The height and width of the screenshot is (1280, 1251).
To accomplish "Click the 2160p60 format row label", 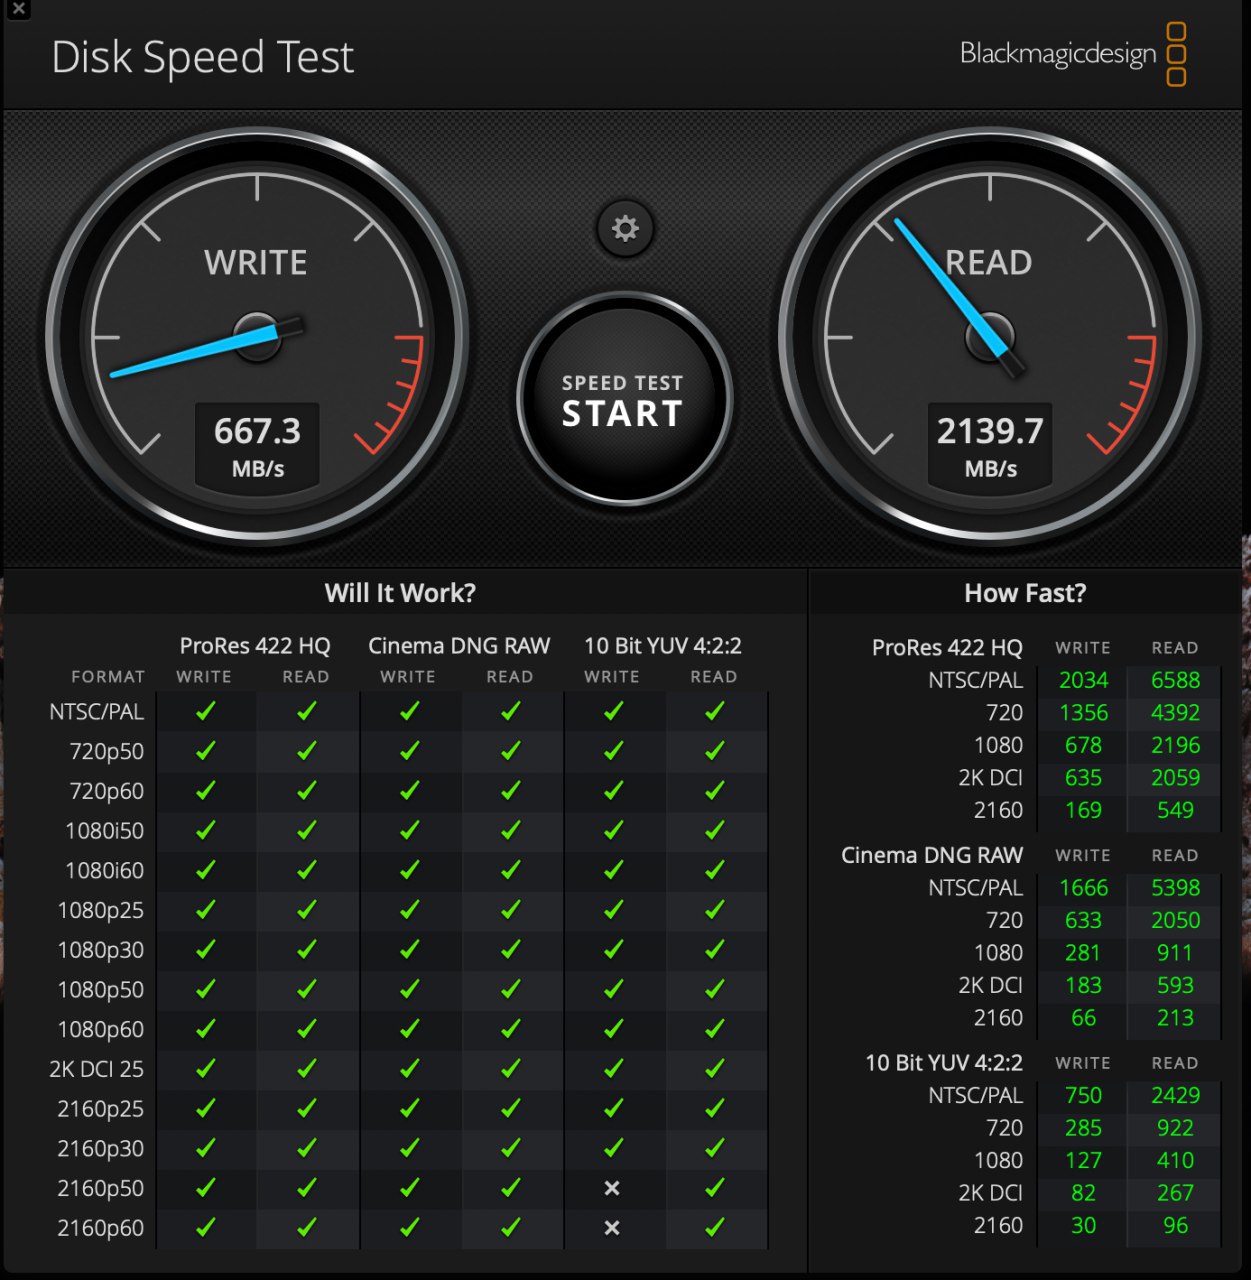I will coord(100,1228).
